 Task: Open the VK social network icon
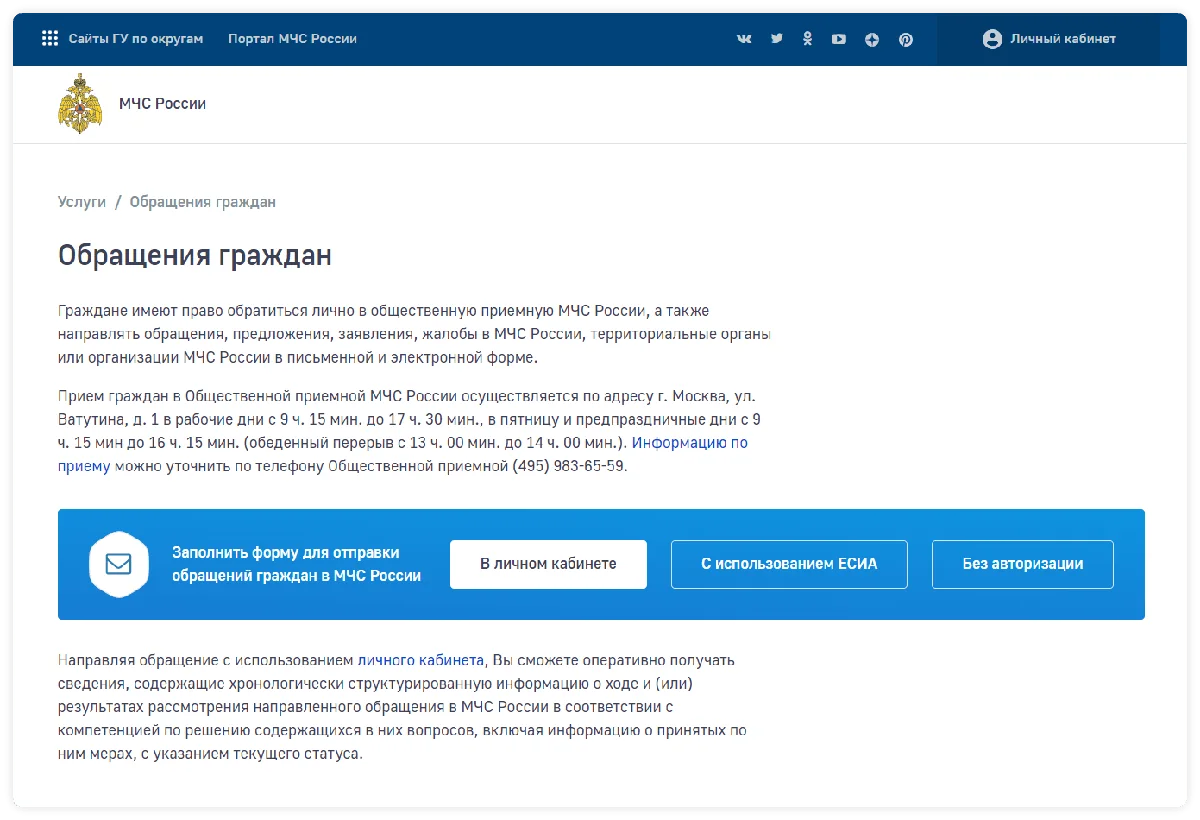(x=744, y=39)
